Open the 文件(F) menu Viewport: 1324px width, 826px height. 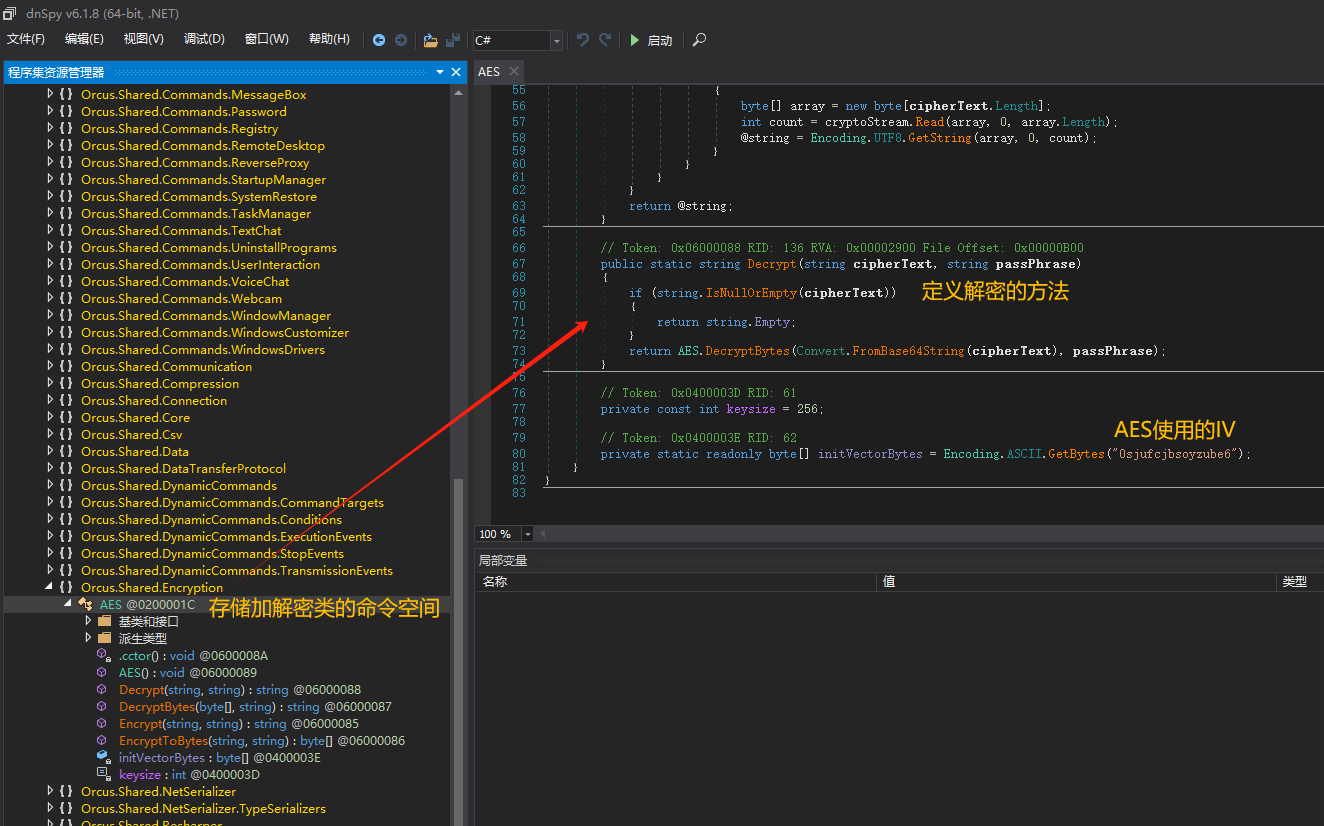[26, 39]
